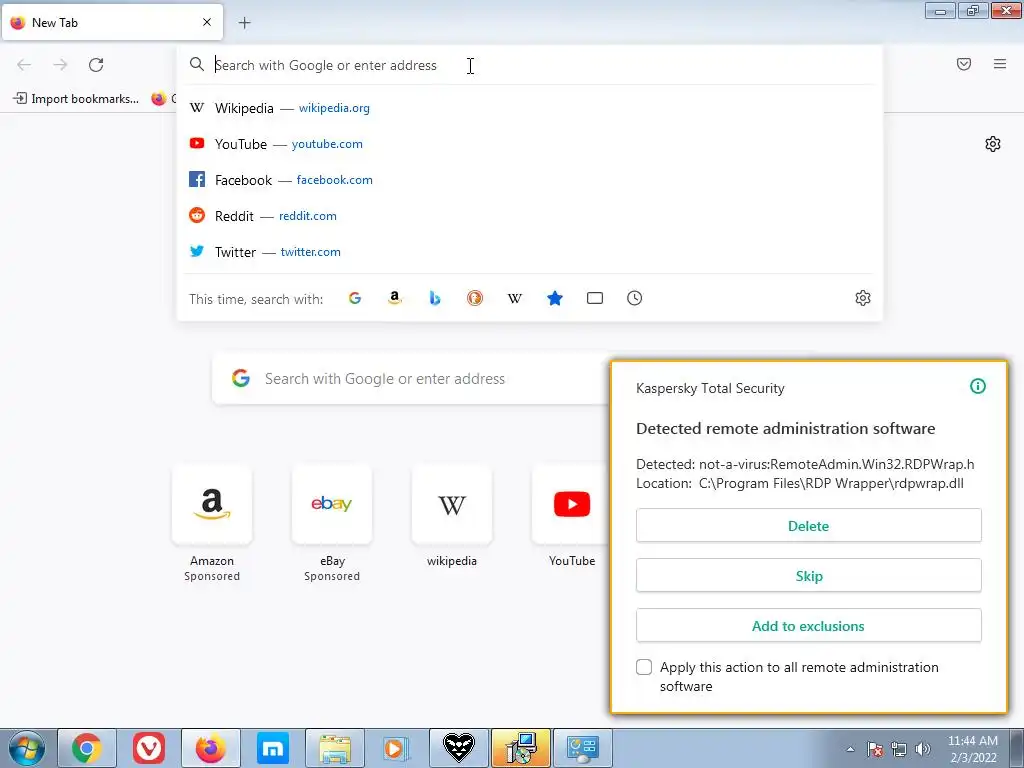Select the New Tab browser tab
This screenshot has height=768, width=1024.
[112, 22]
